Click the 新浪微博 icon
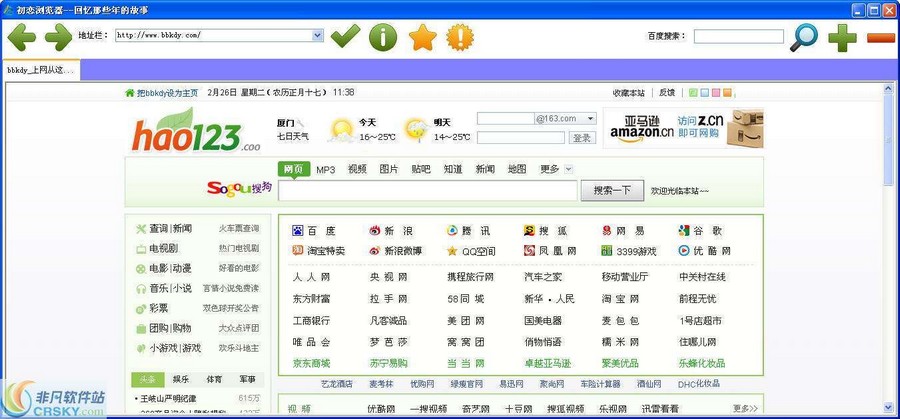 coord(375,251)
